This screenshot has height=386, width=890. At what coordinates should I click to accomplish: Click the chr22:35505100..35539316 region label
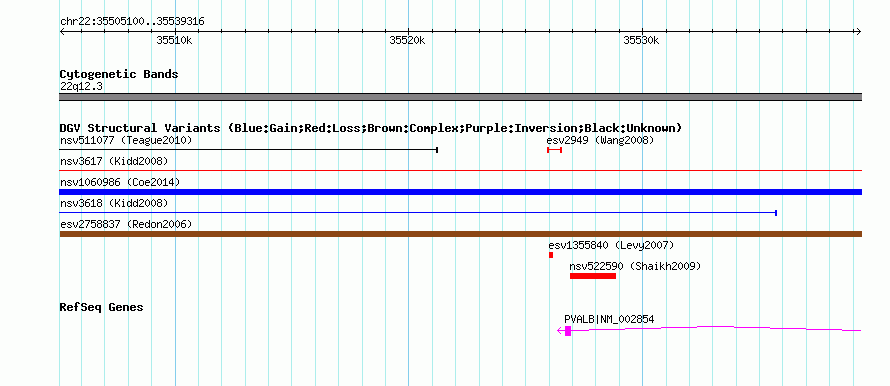click(132, 22)
